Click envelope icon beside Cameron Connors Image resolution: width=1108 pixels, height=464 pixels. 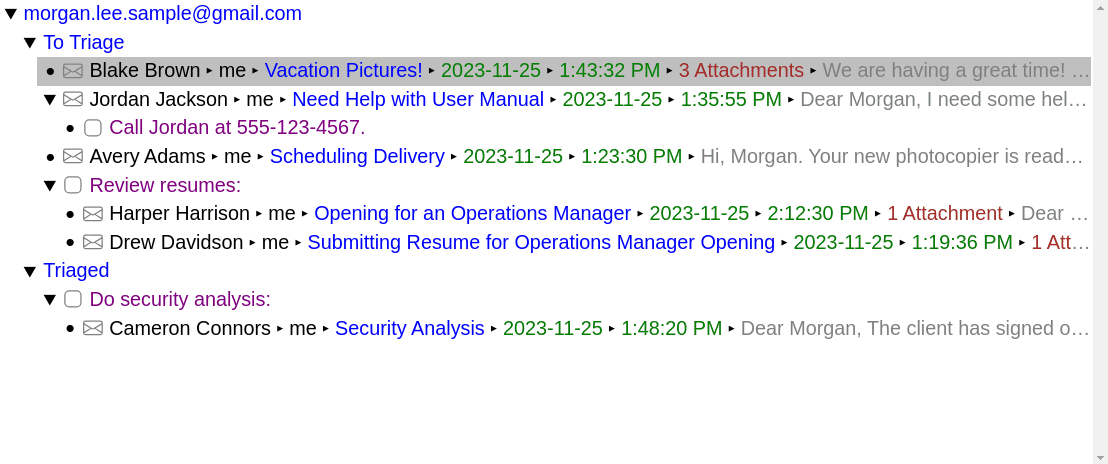[93, 328]
